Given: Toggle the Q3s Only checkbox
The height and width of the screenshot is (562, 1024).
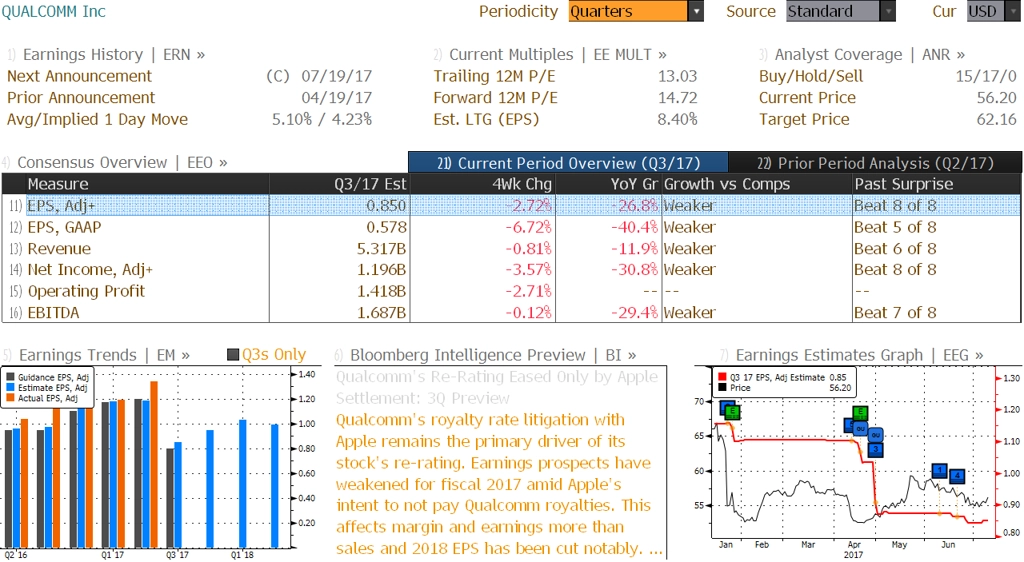Looking at the screenshot, I should click(x=233, y=354).
